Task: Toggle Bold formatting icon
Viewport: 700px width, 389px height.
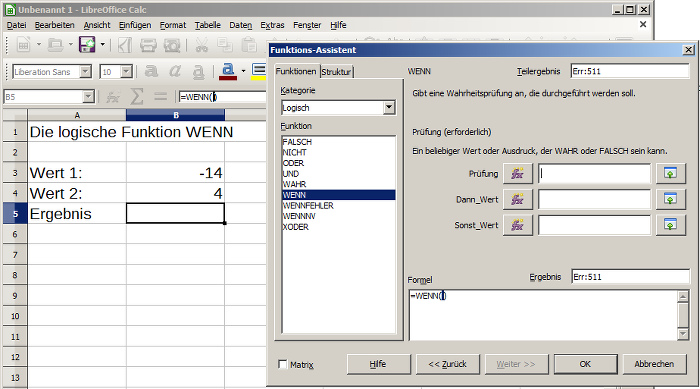Action: (x=151, y=71)
